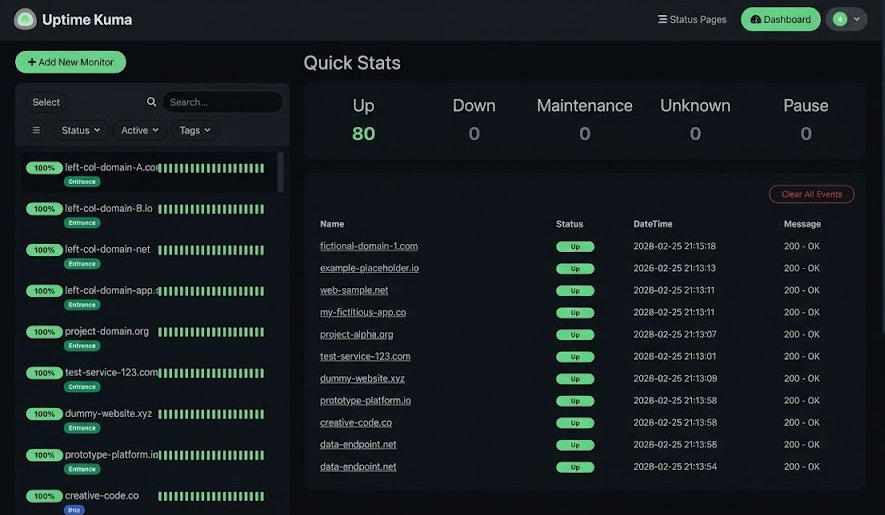The image size is (885, 515).
Task: Select dummy-website.xyz in monitor list
Action: [149, 420]
